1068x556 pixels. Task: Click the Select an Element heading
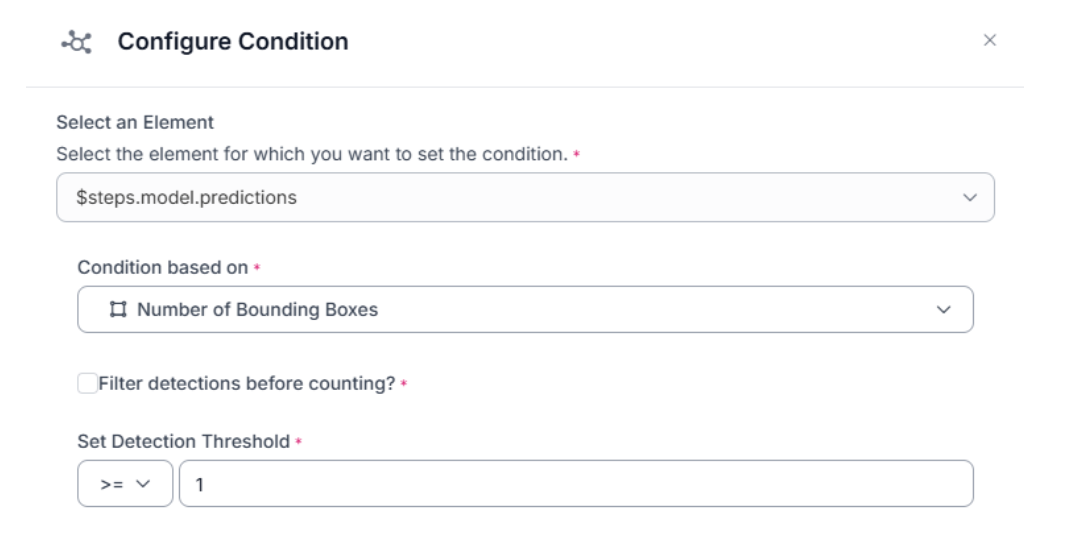pyautogui.click(x=135, y=123)
